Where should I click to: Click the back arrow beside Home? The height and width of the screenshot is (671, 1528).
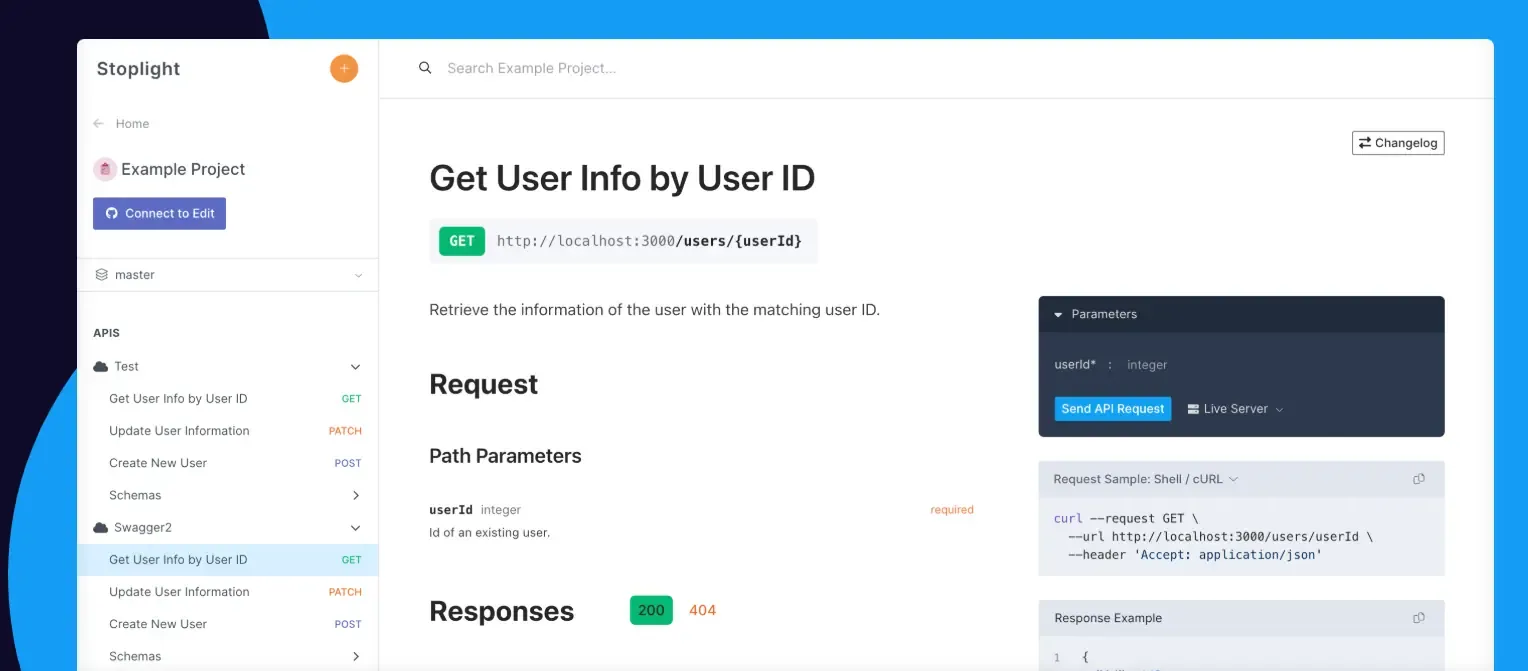98,124
